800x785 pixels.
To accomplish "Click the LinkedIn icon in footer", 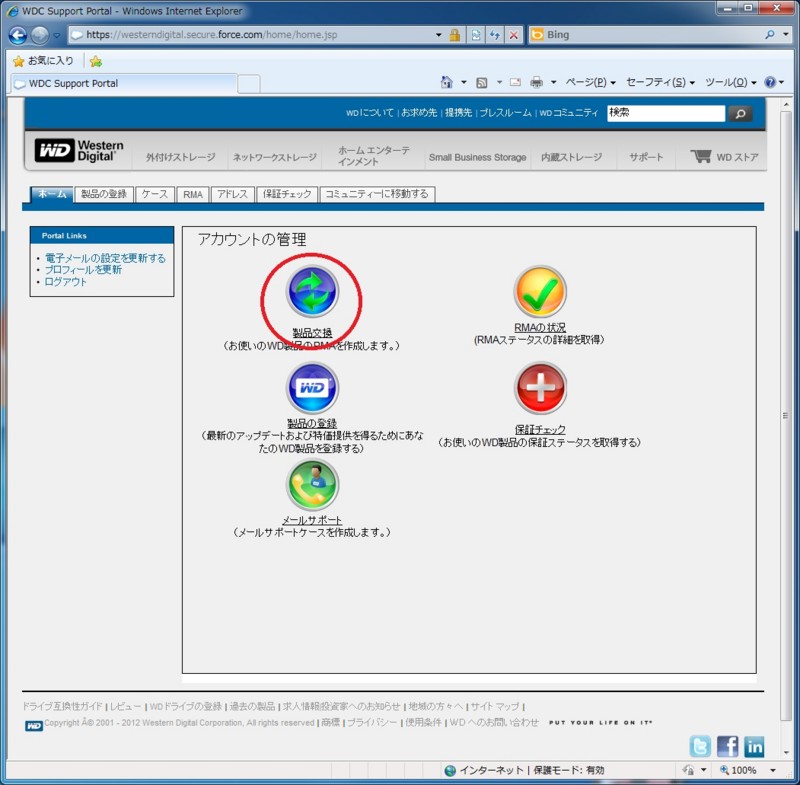I will [x=754, y=746].
